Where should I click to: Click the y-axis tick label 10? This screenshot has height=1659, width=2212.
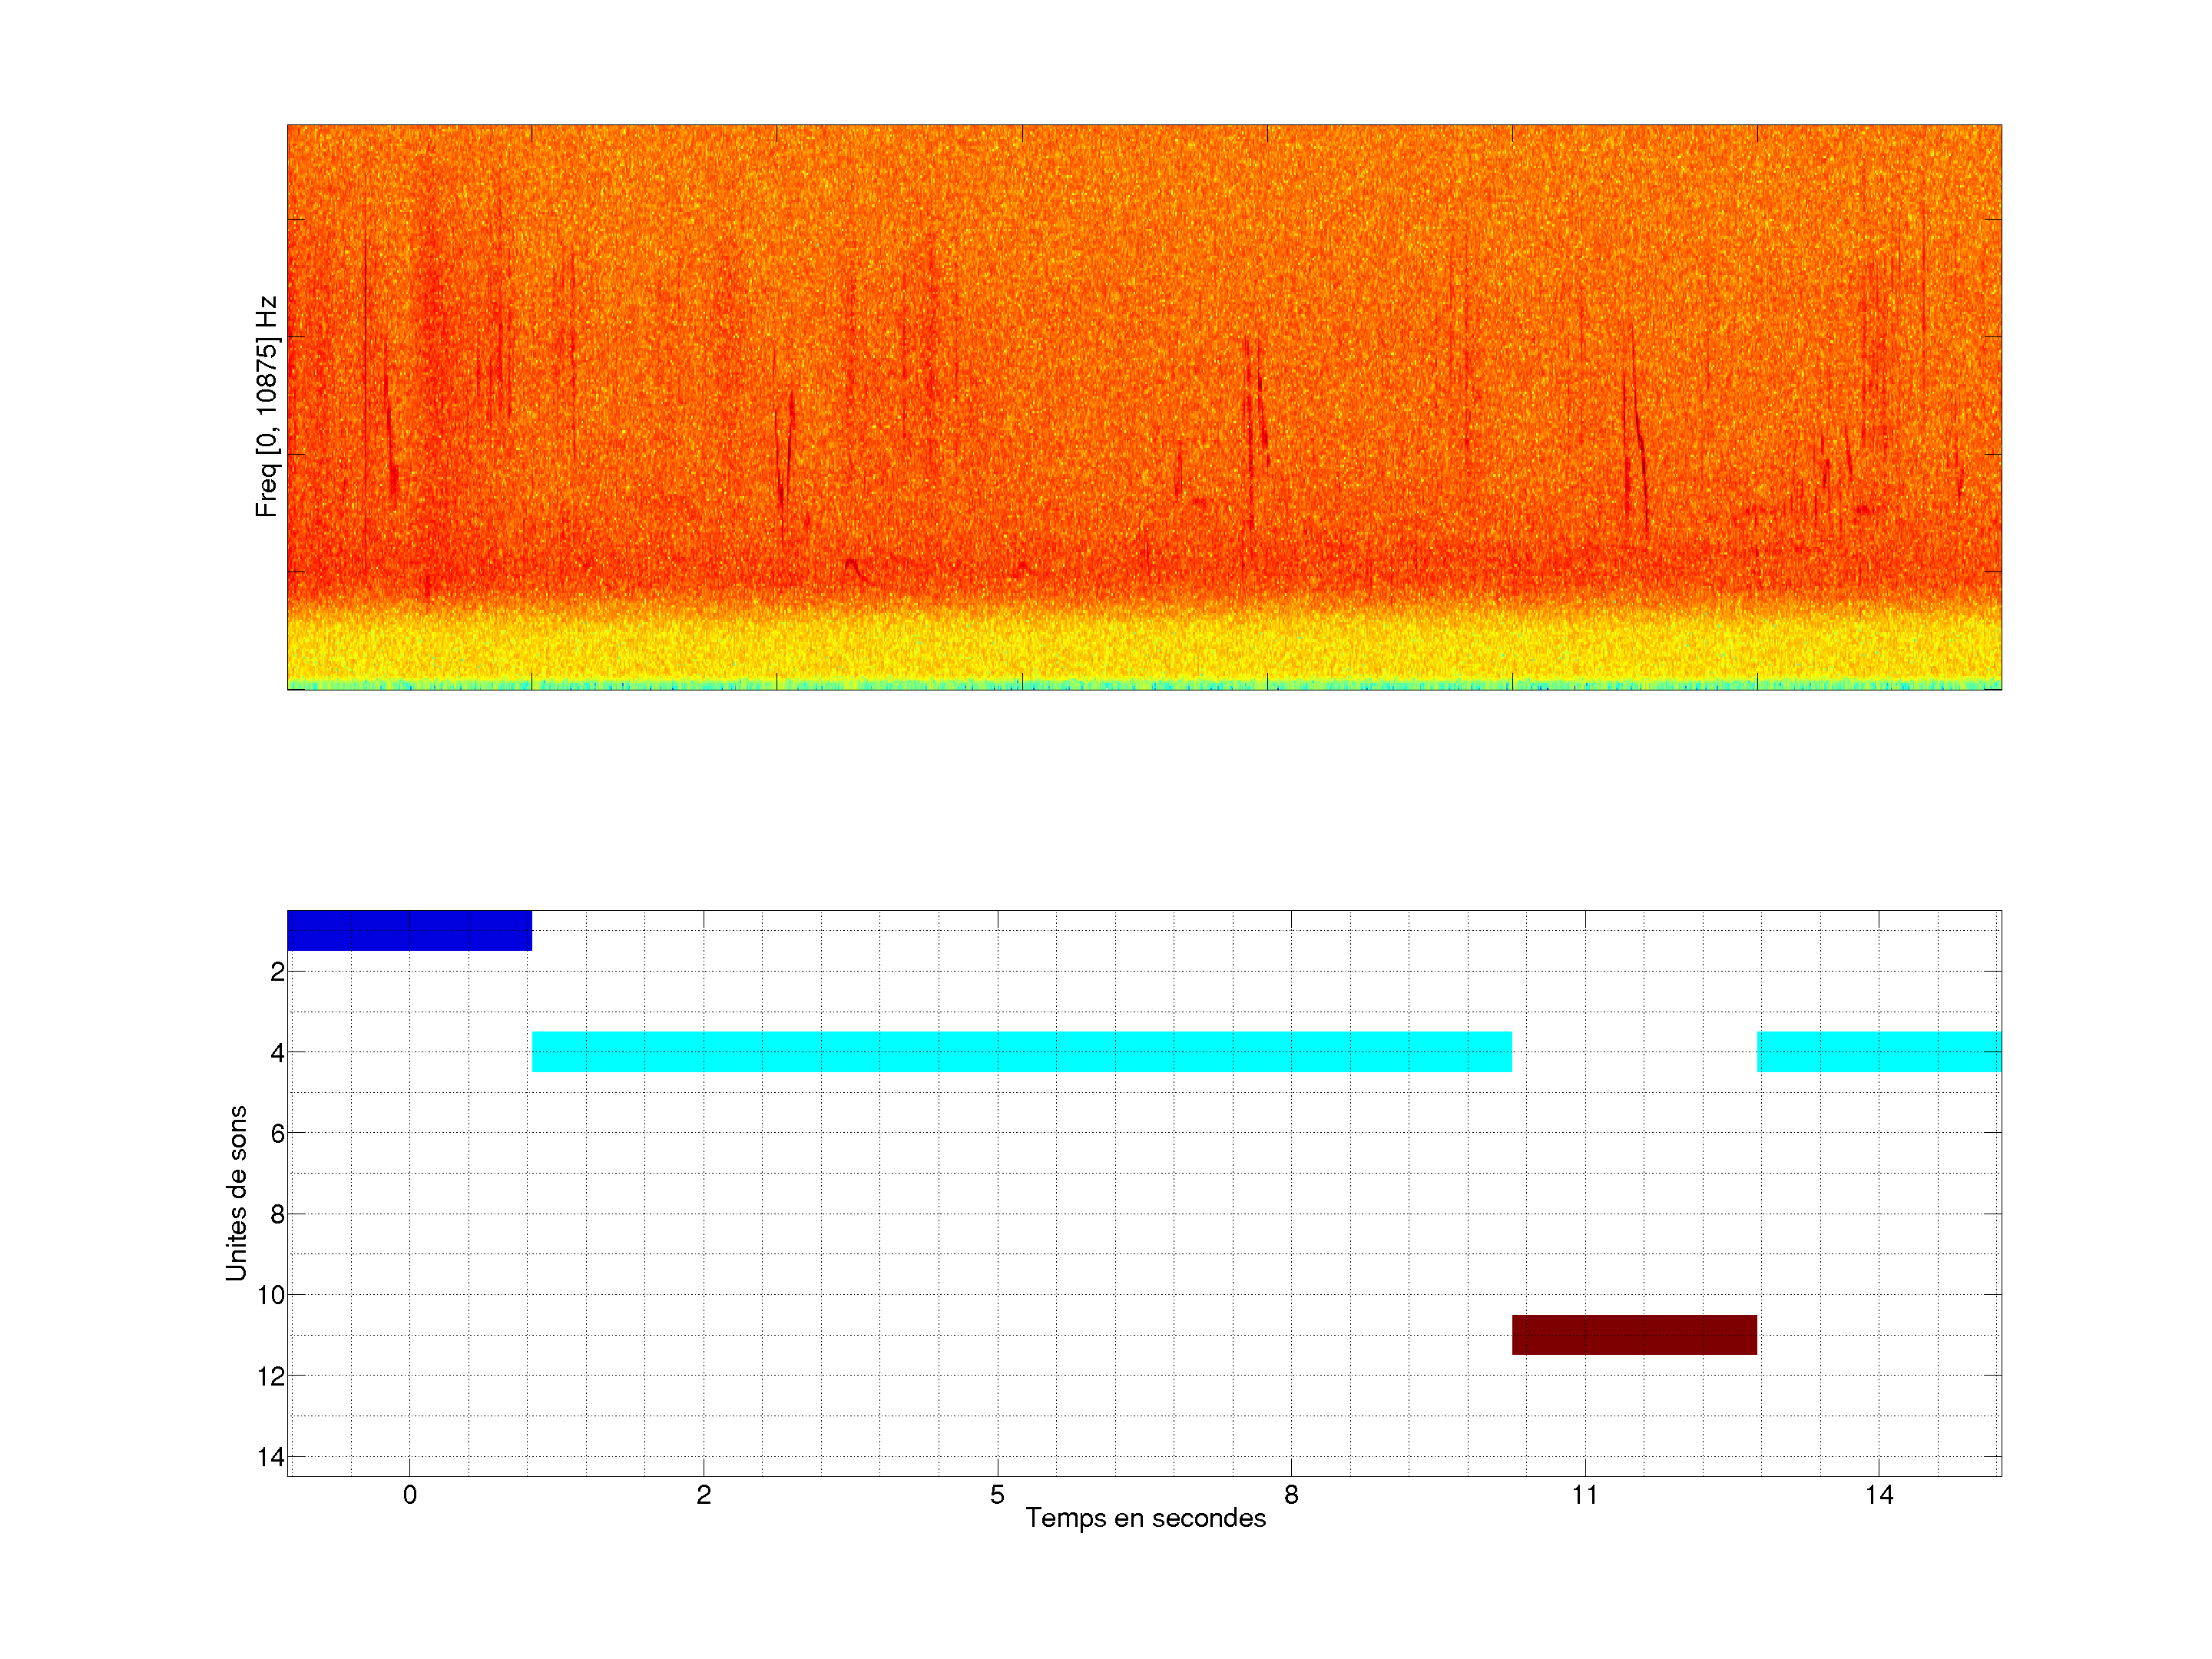click(270, 1295)
